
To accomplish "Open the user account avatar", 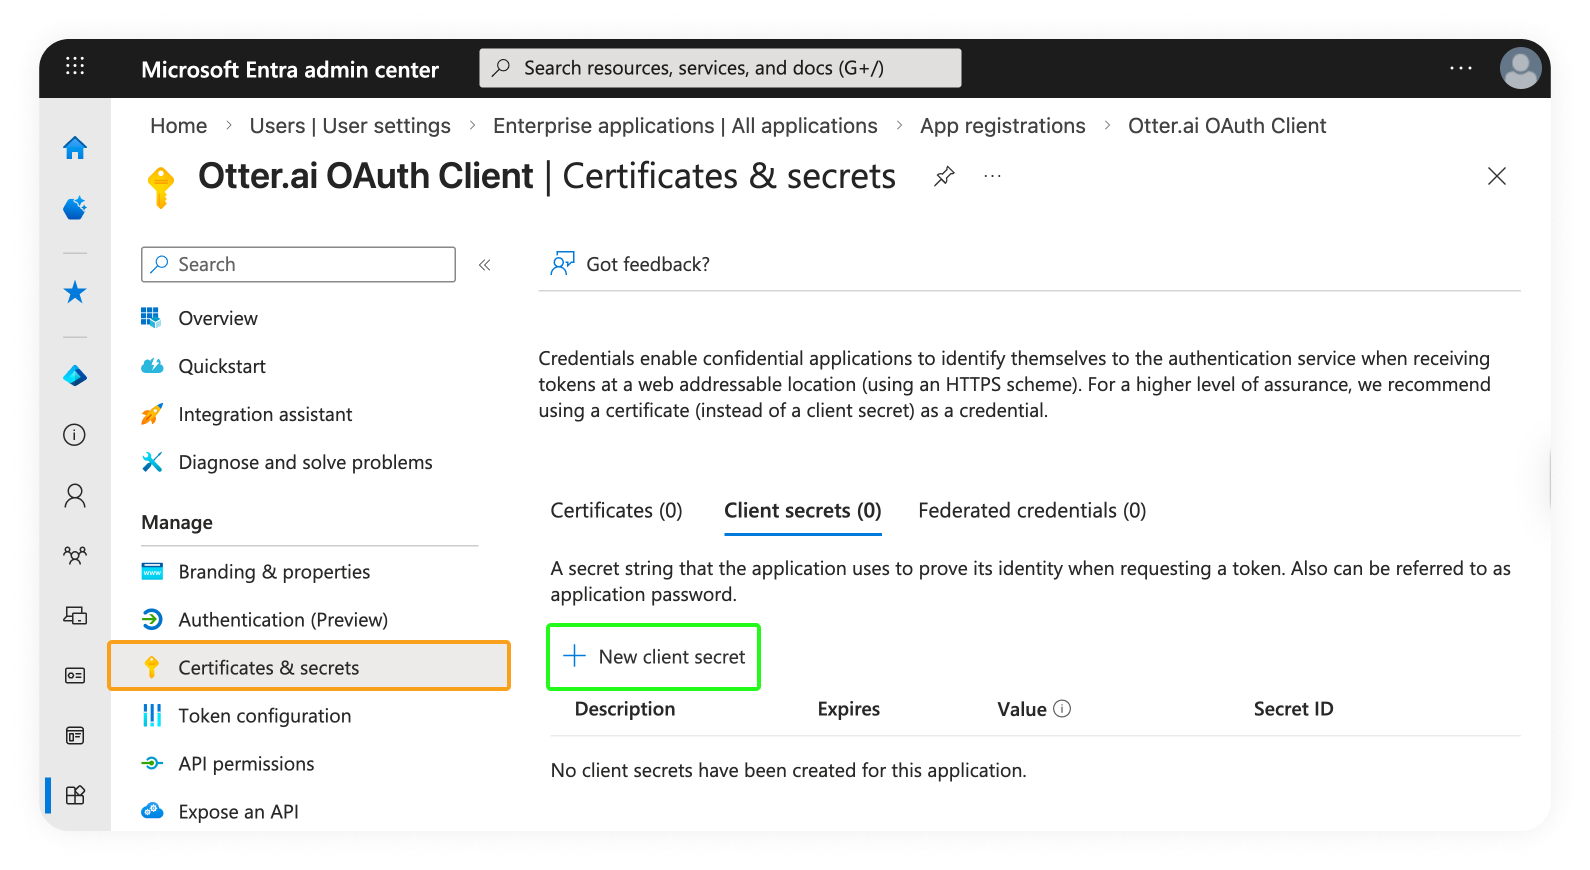I will (x=1519, y=68).
